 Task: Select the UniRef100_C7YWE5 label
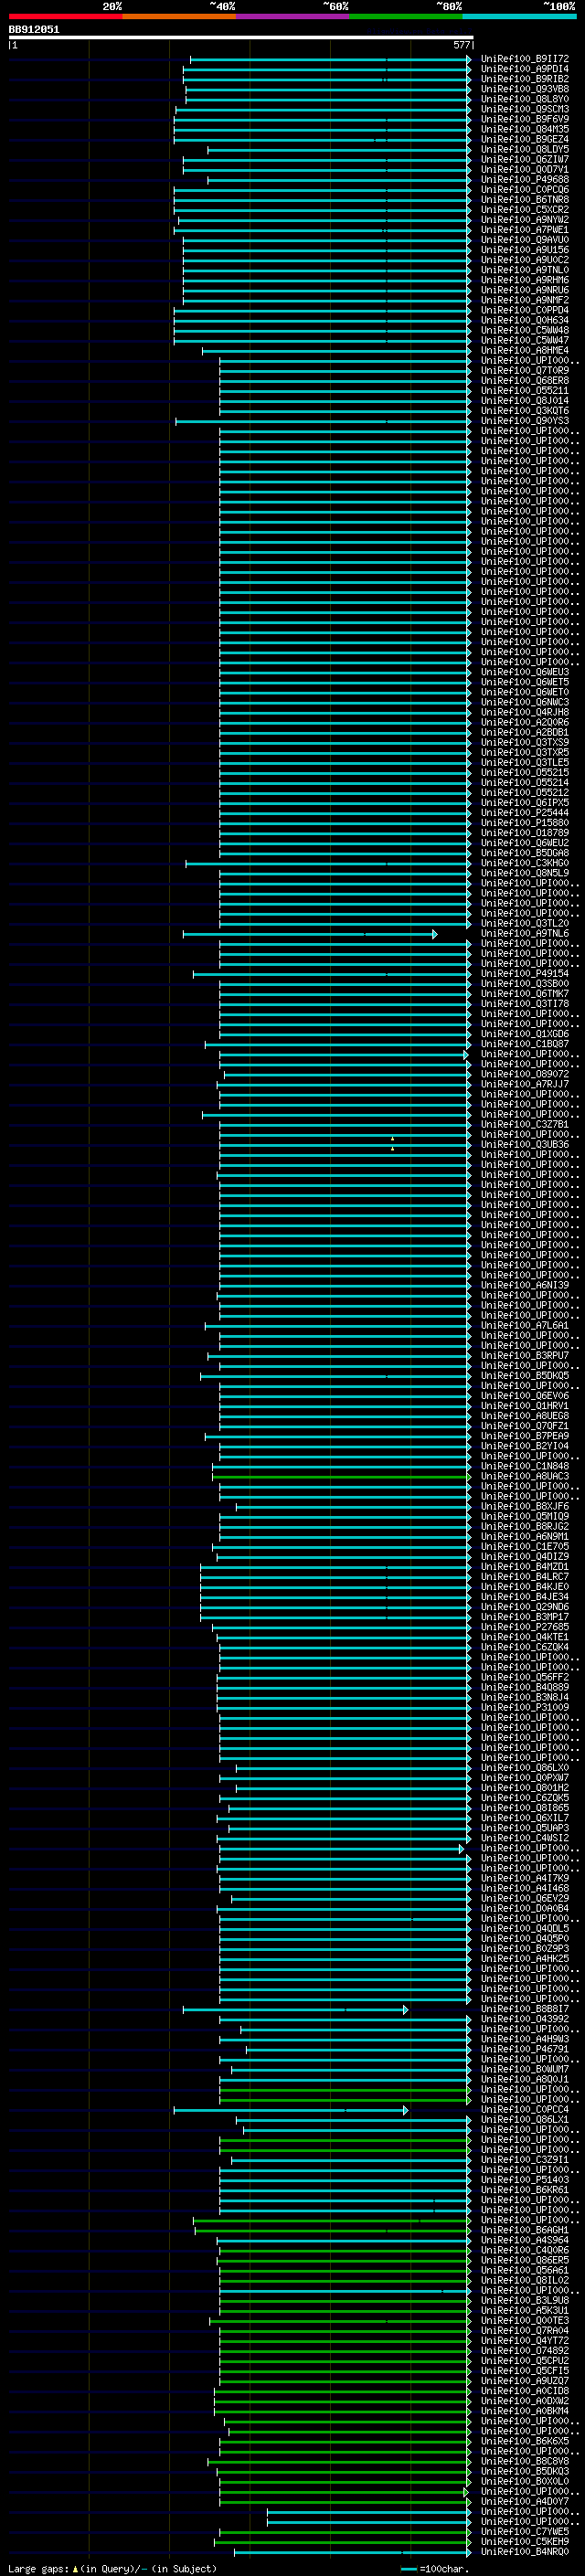[x=524, y=2531]
